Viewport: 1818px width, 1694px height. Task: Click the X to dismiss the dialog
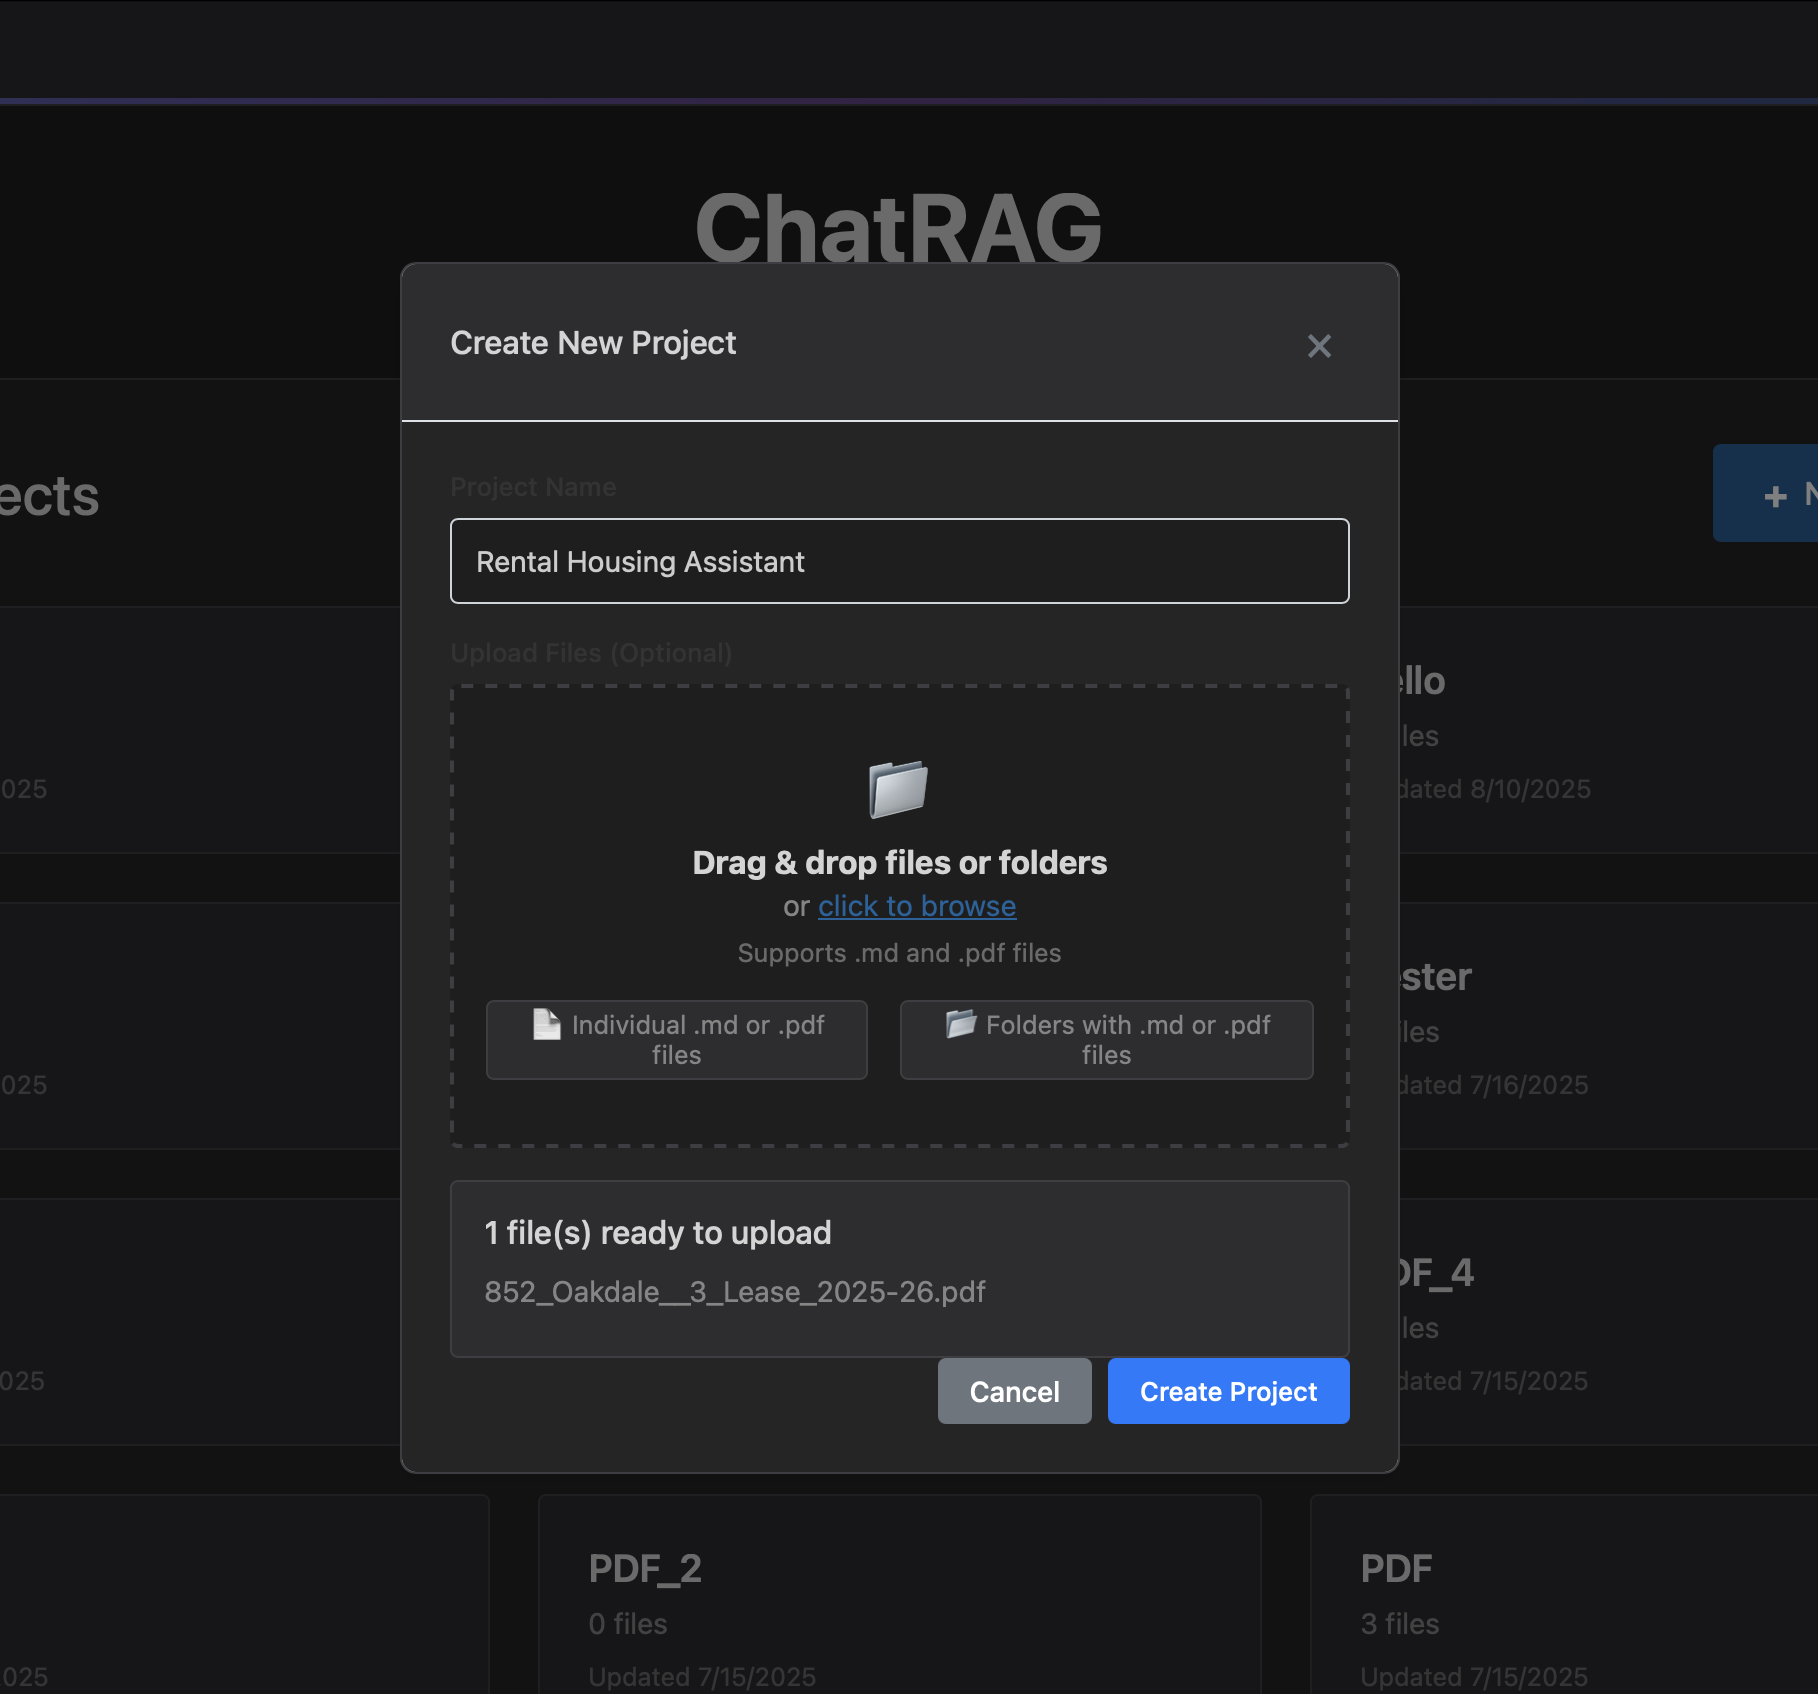tap(1320, 346)
